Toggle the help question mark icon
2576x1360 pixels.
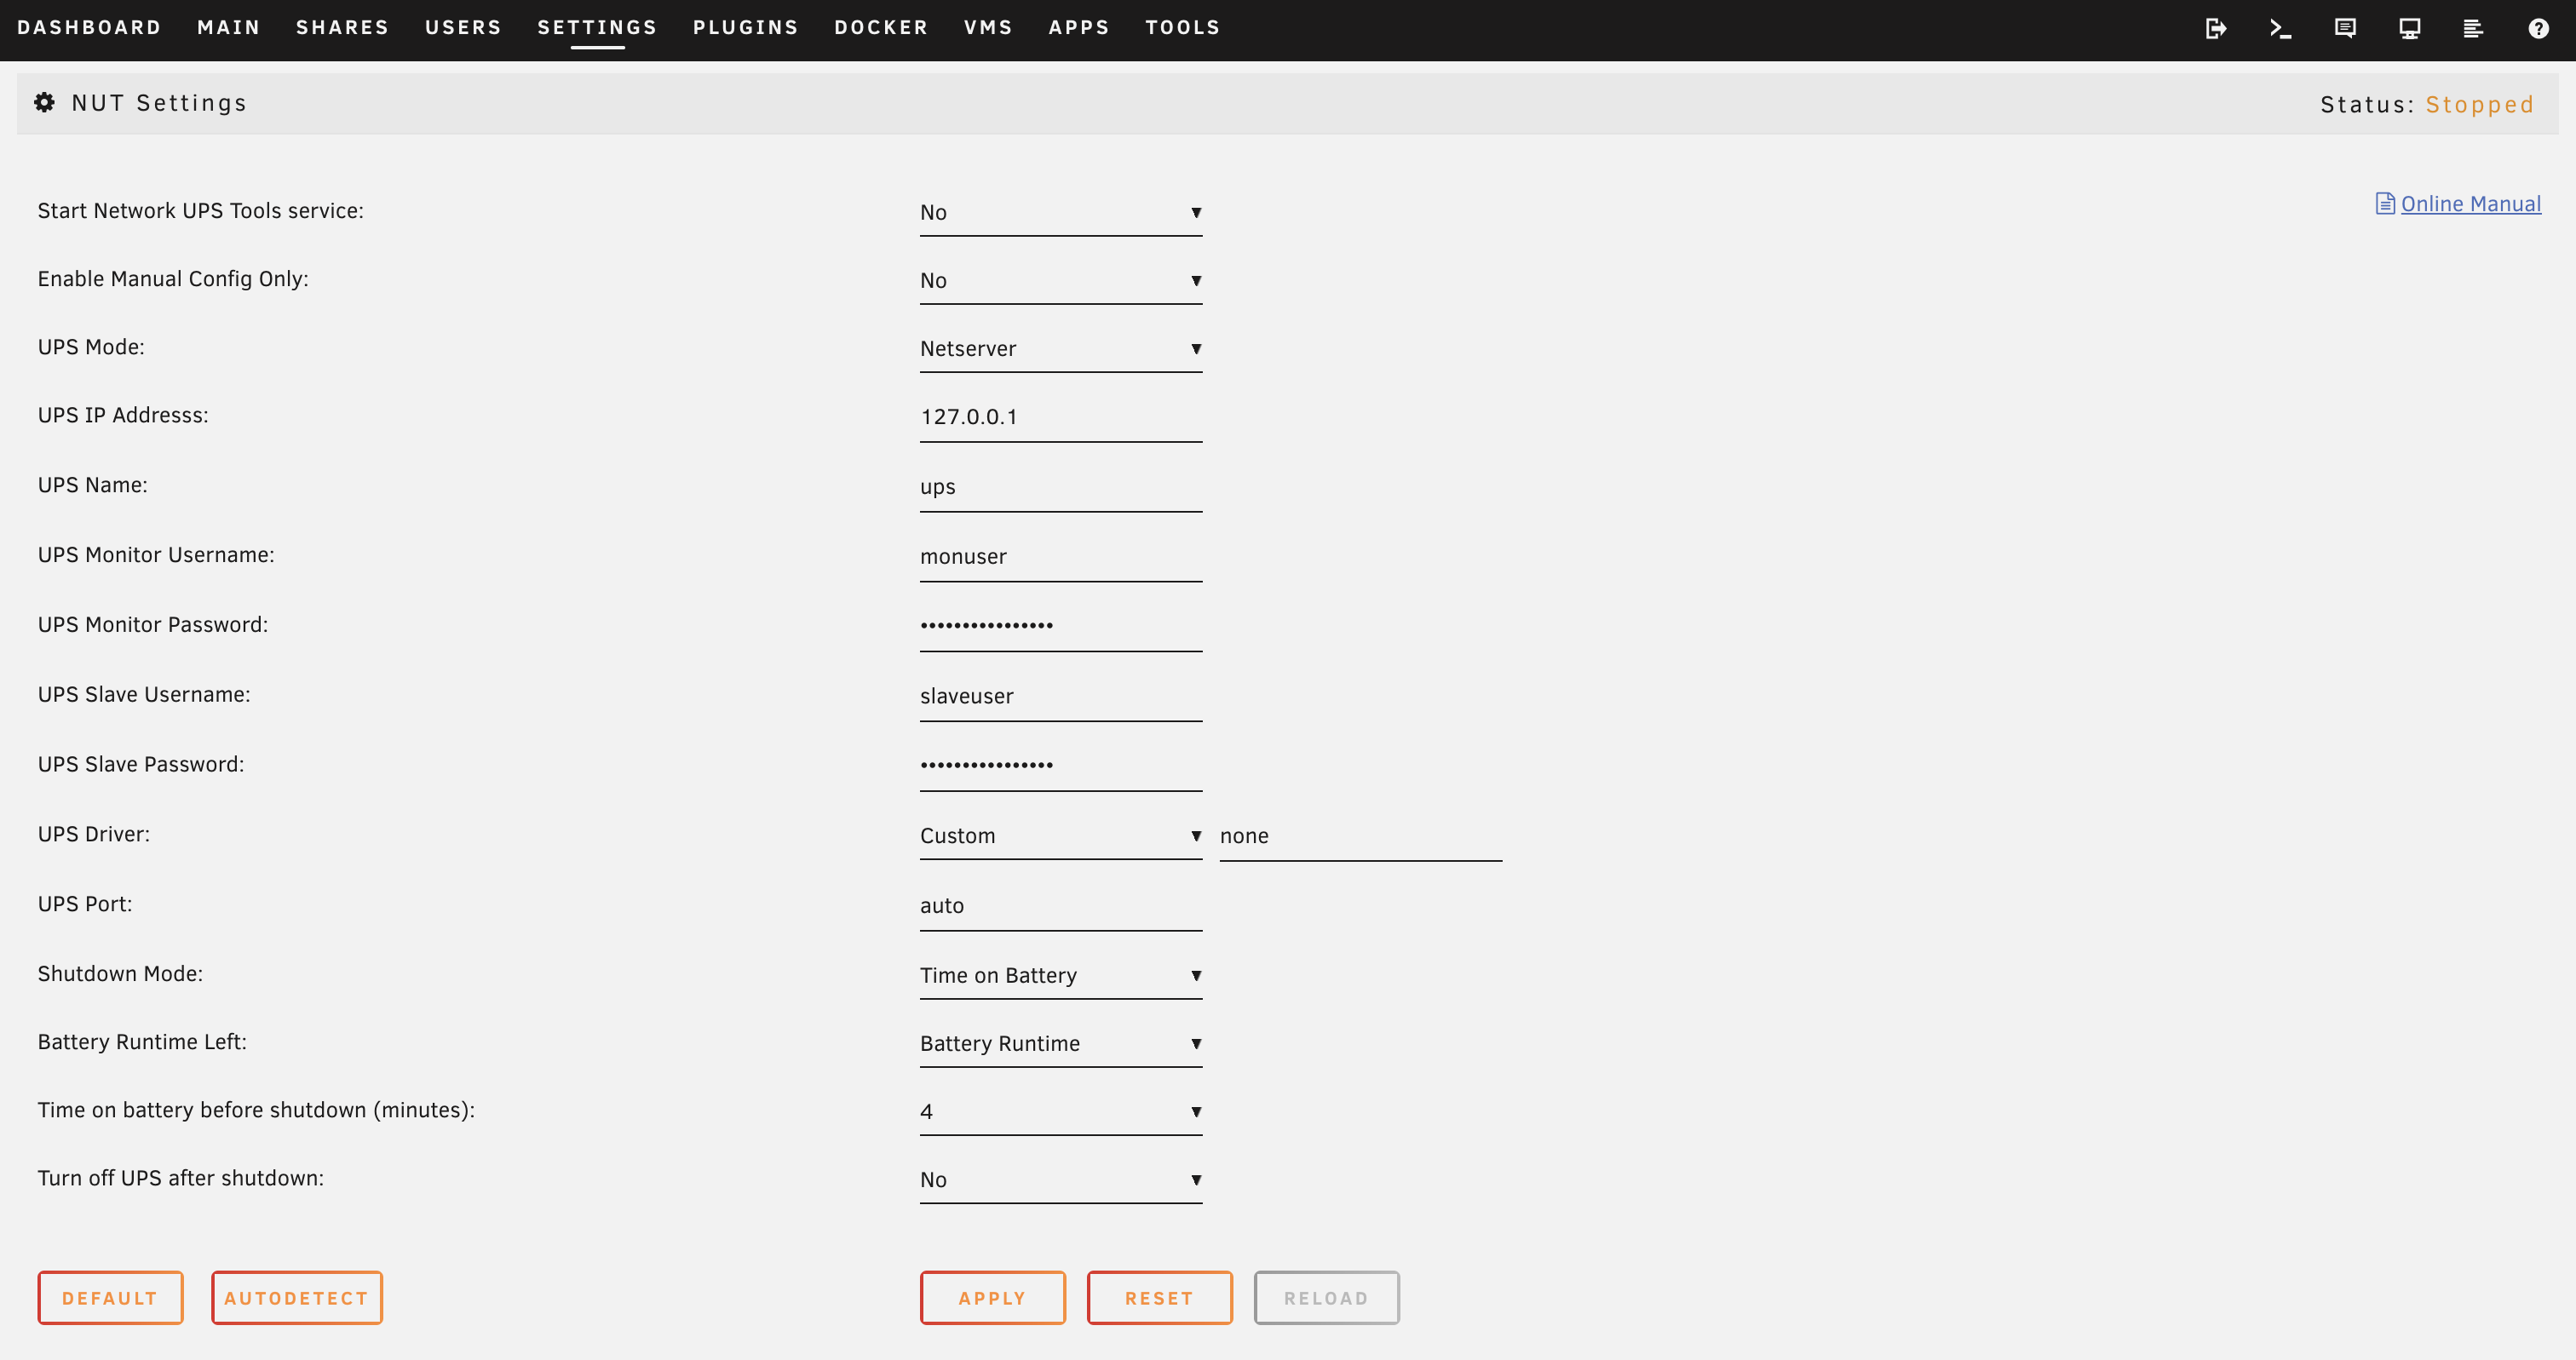point(2538,28)
